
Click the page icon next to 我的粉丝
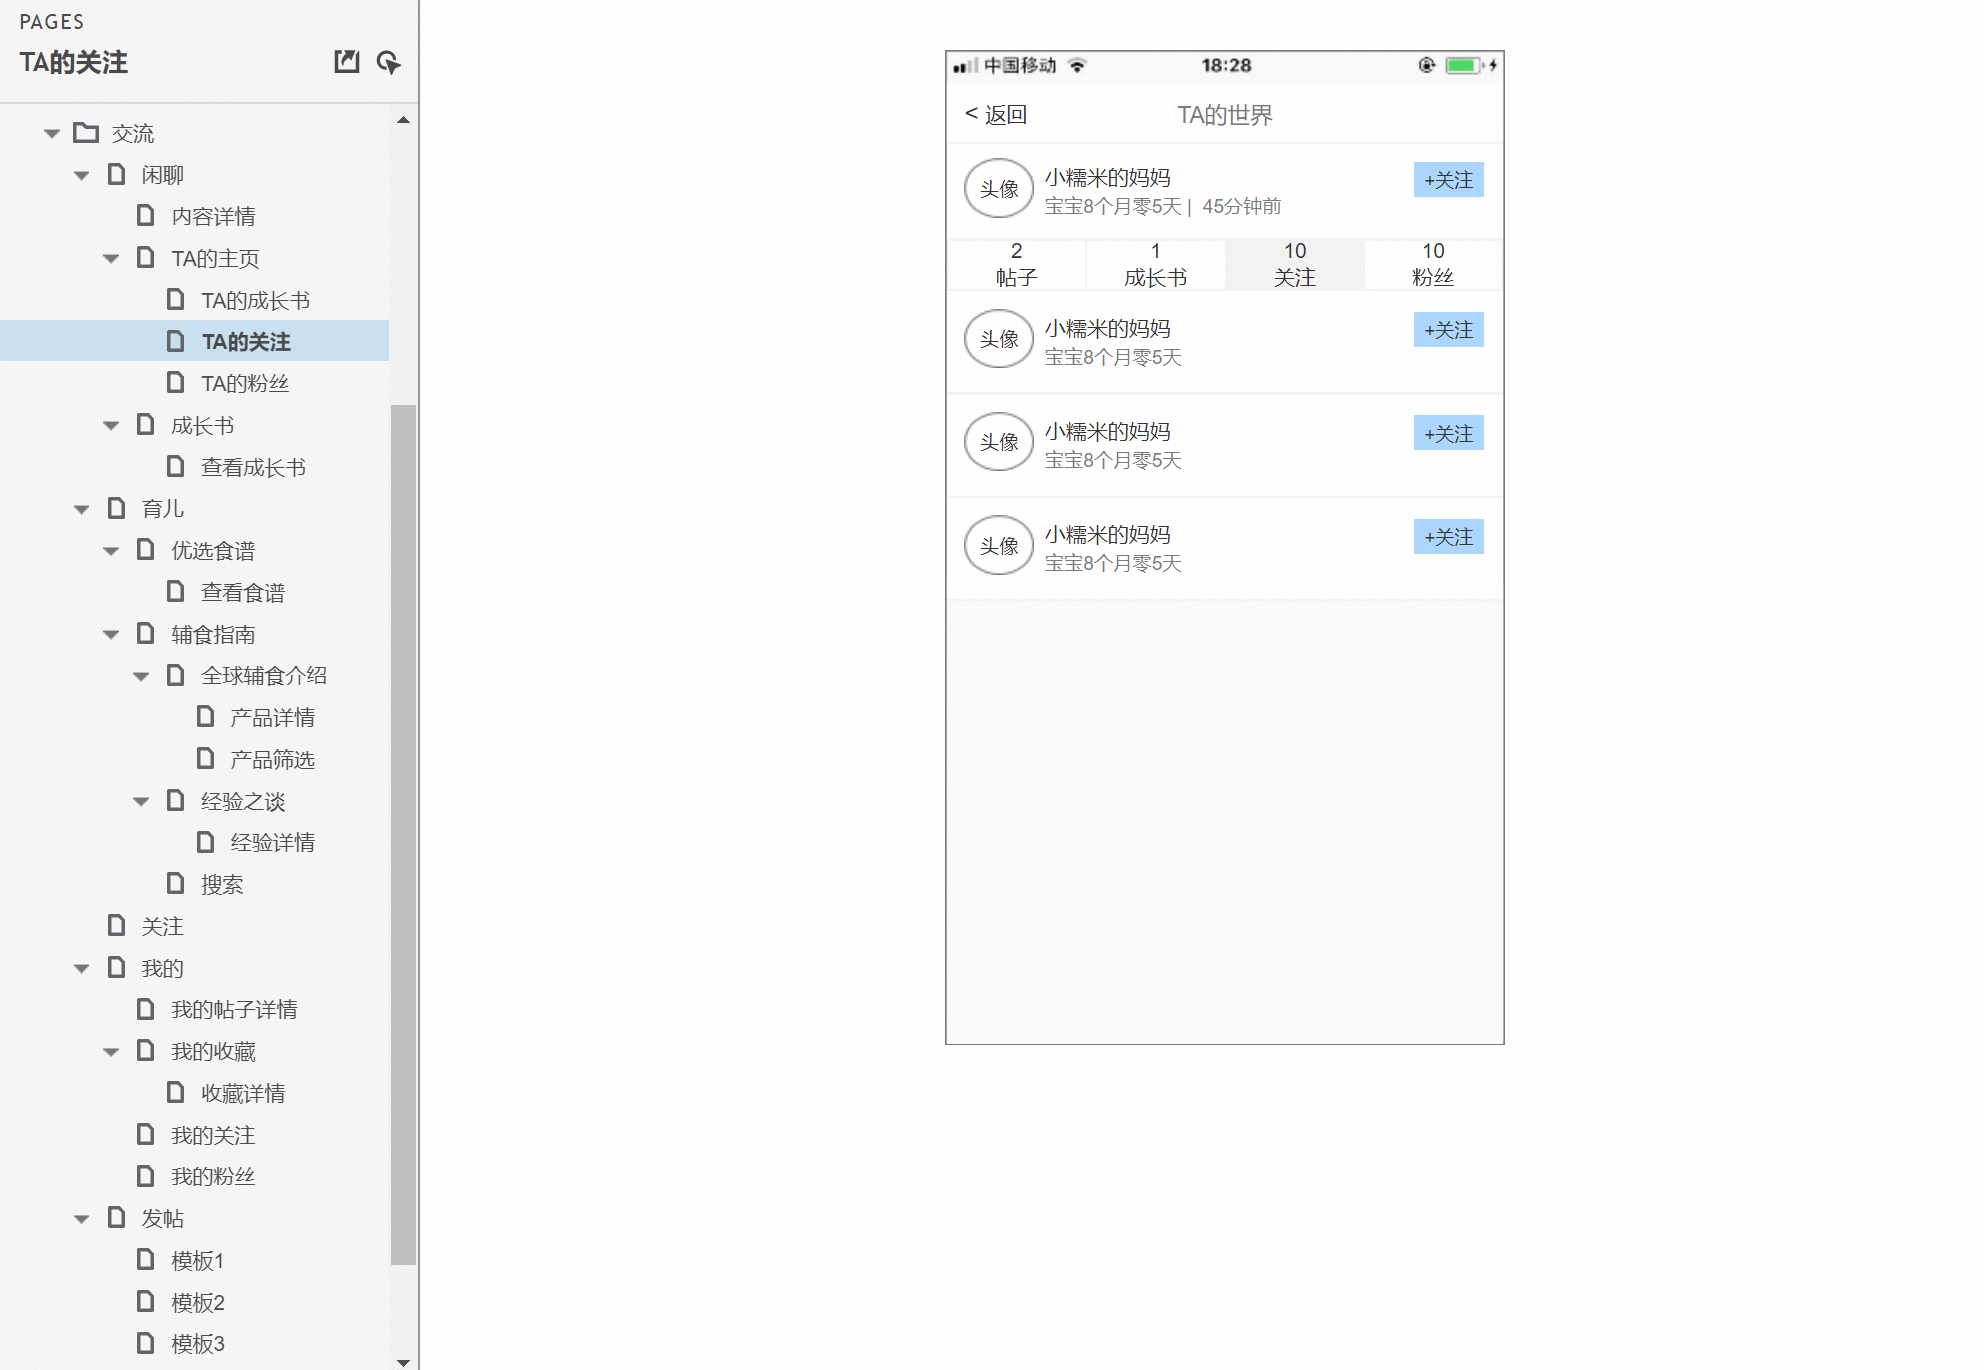146,1175
